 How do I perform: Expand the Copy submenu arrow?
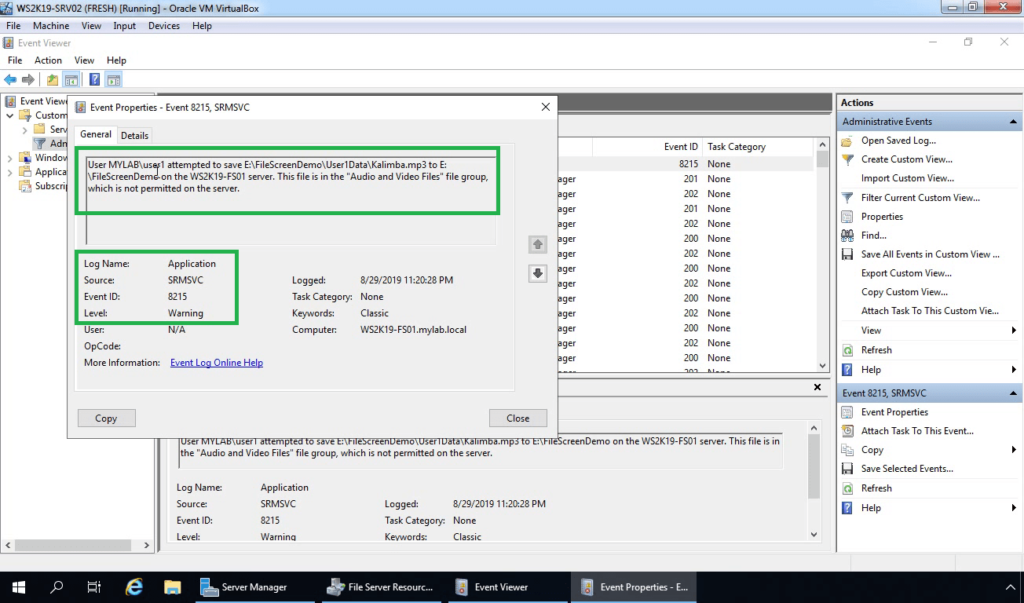pyautogui.click(x=1014, y=450)
